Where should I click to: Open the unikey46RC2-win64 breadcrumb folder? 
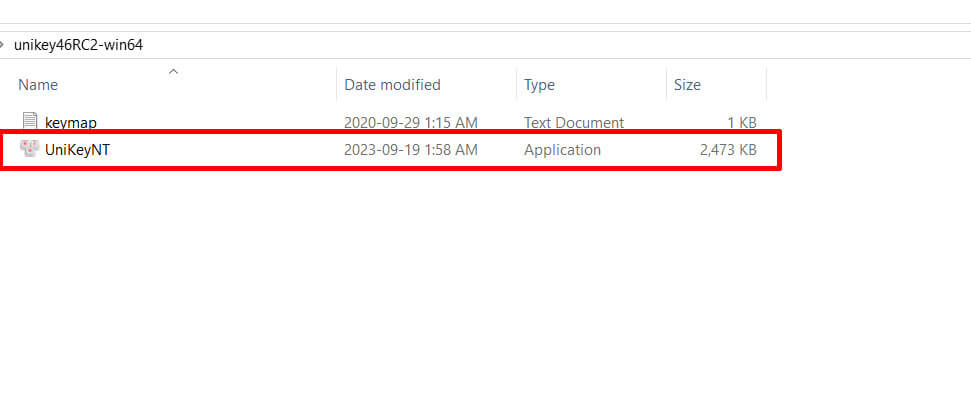point(78,45)
